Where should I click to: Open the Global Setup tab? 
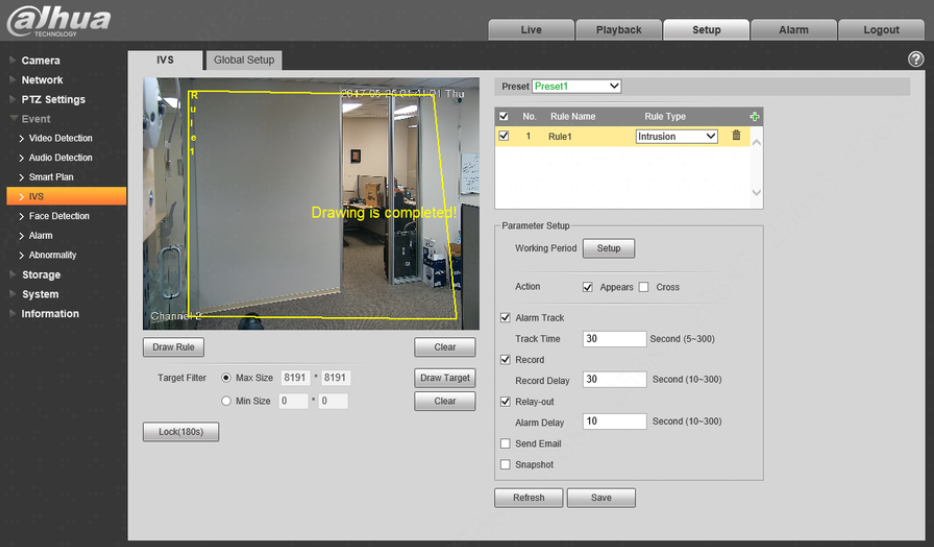coord(244,60)
